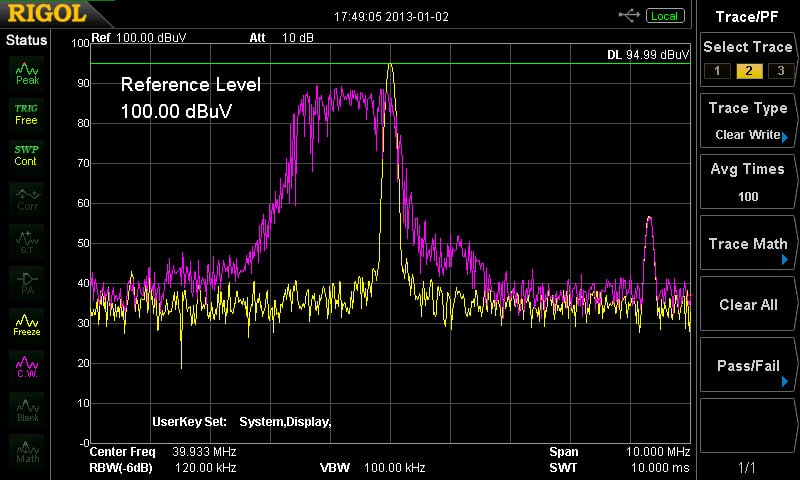The image size is (800, 480).
Task: Click the small spur peak at the right of graph
Action: [x=649, y=218]
